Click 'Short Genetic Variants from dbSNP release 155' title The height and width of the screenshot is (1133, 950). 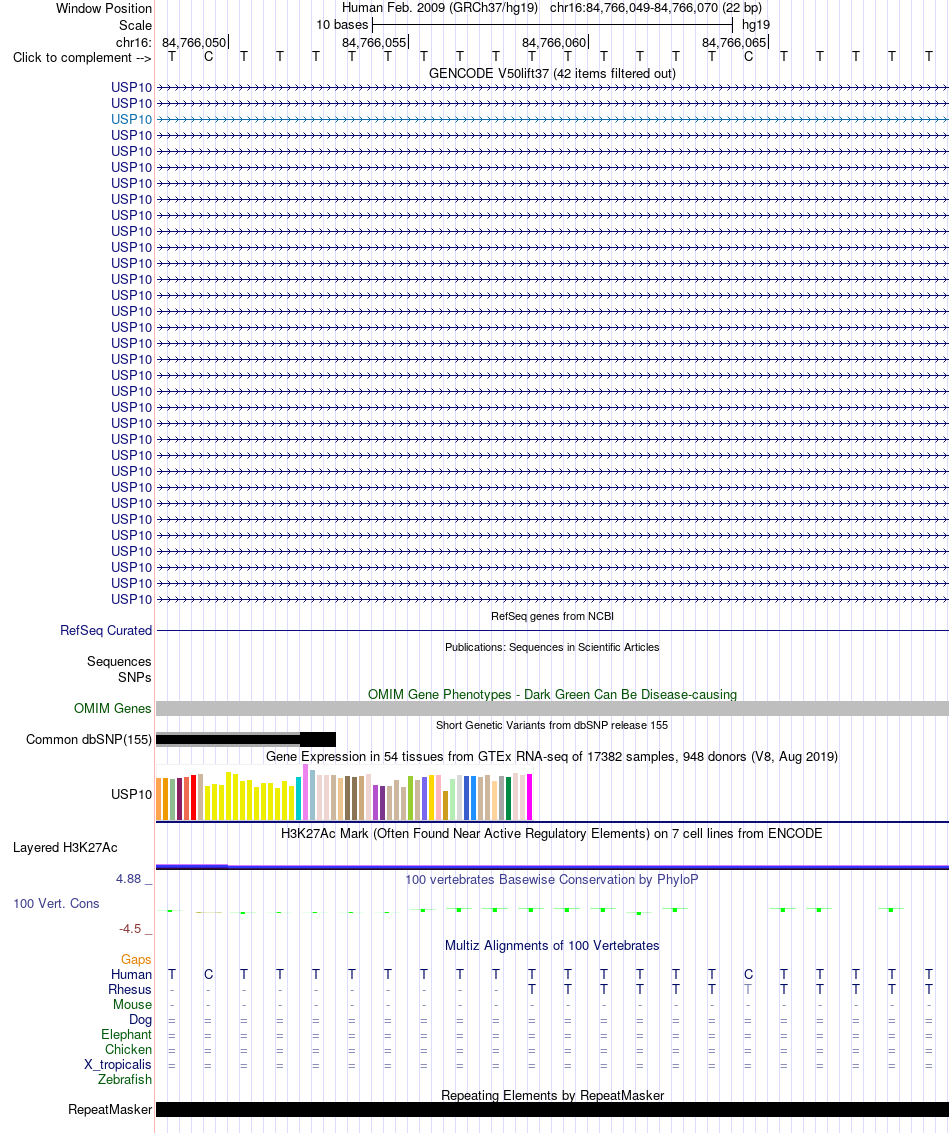[552, 725]
